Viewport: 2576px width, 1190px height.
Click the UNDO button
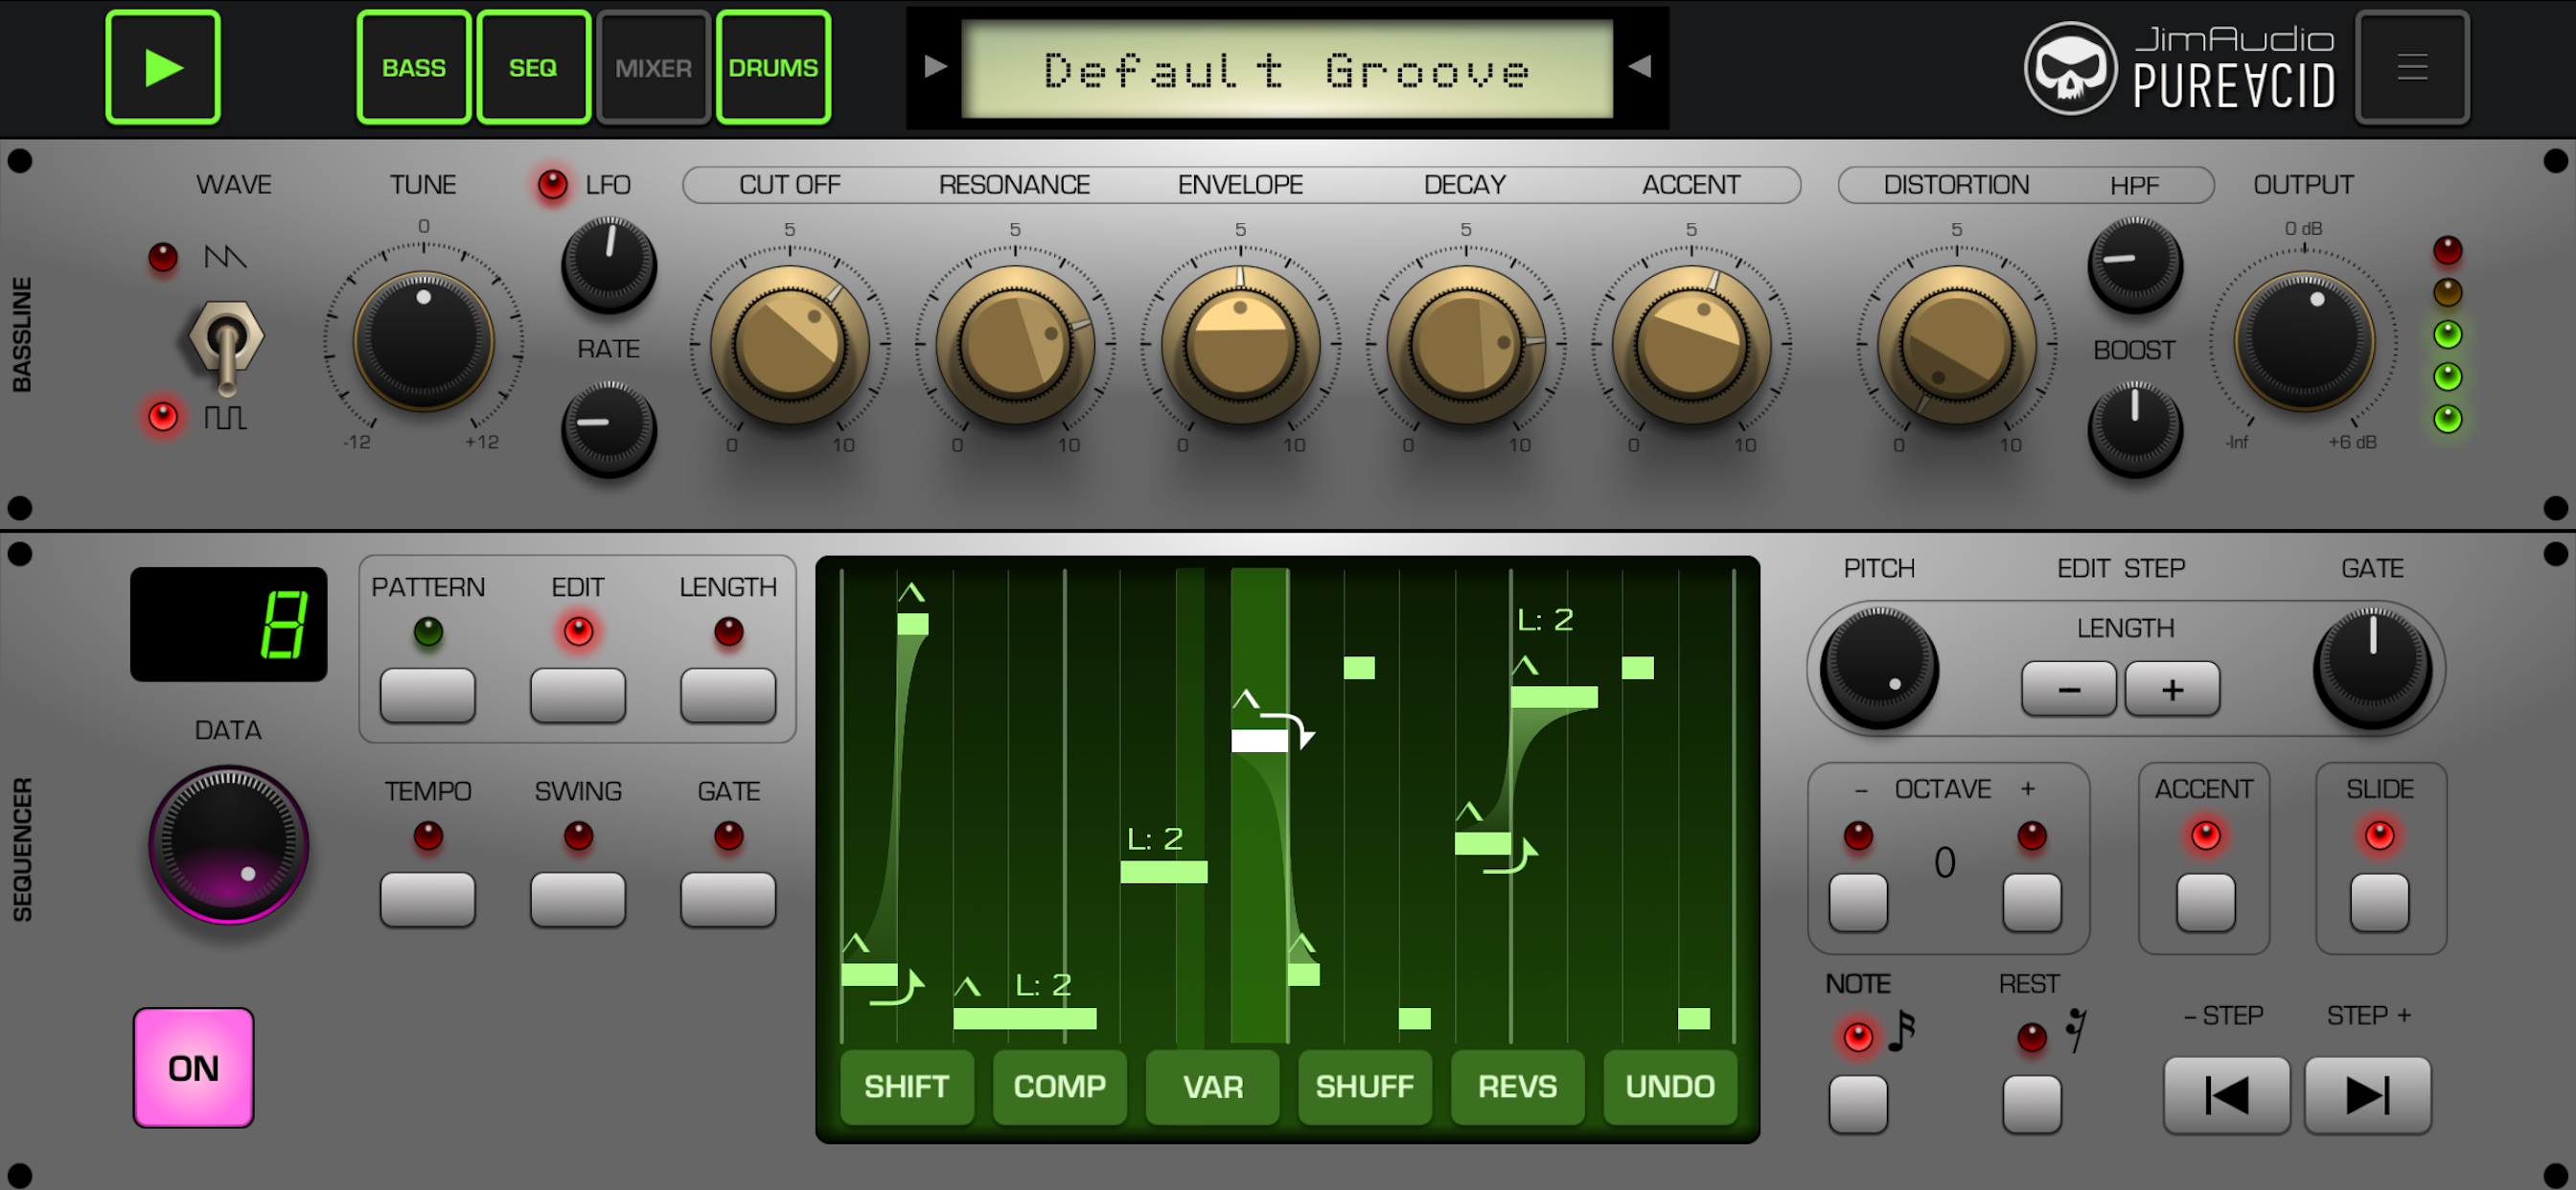coord(1669,1086)
